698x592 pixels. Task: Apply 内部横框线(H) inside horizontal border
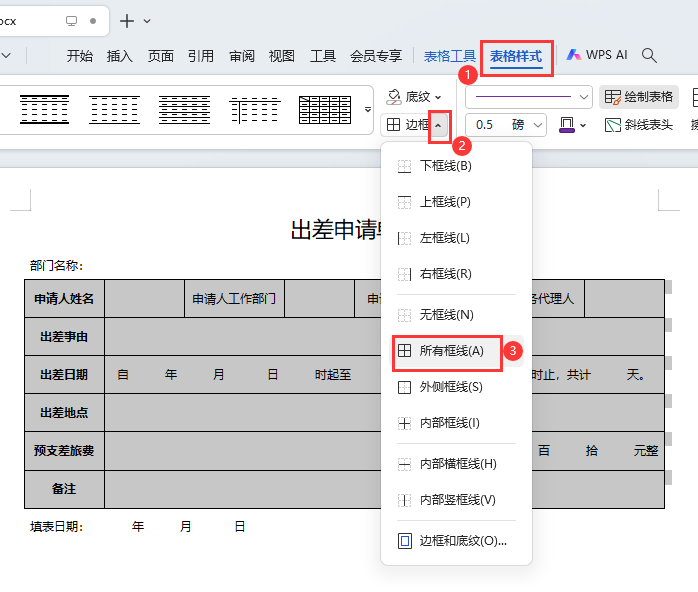[x=456, y=464]
